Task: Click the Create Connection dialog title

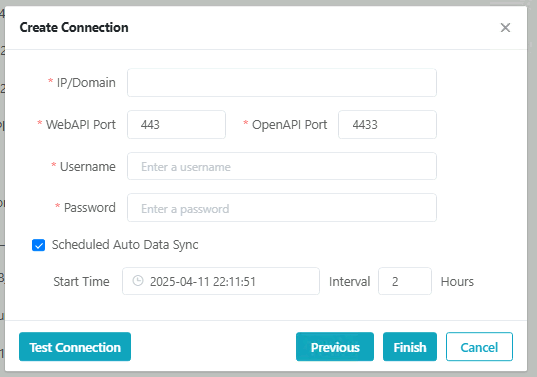Action: pyautogui.click(x=74, y=27)
